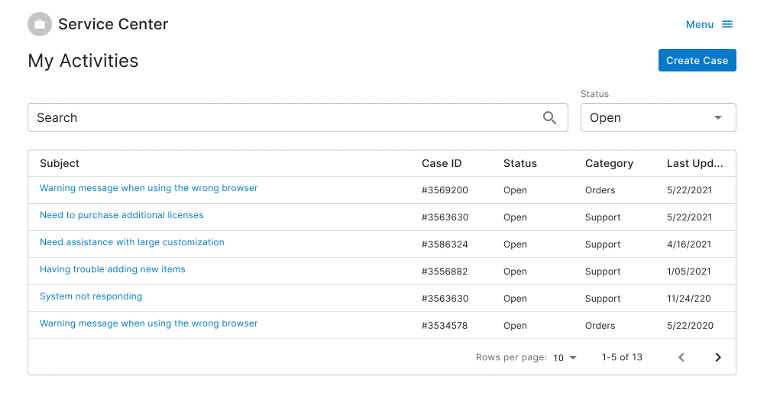Open the Rows per page dropdown

pos(565,357)
